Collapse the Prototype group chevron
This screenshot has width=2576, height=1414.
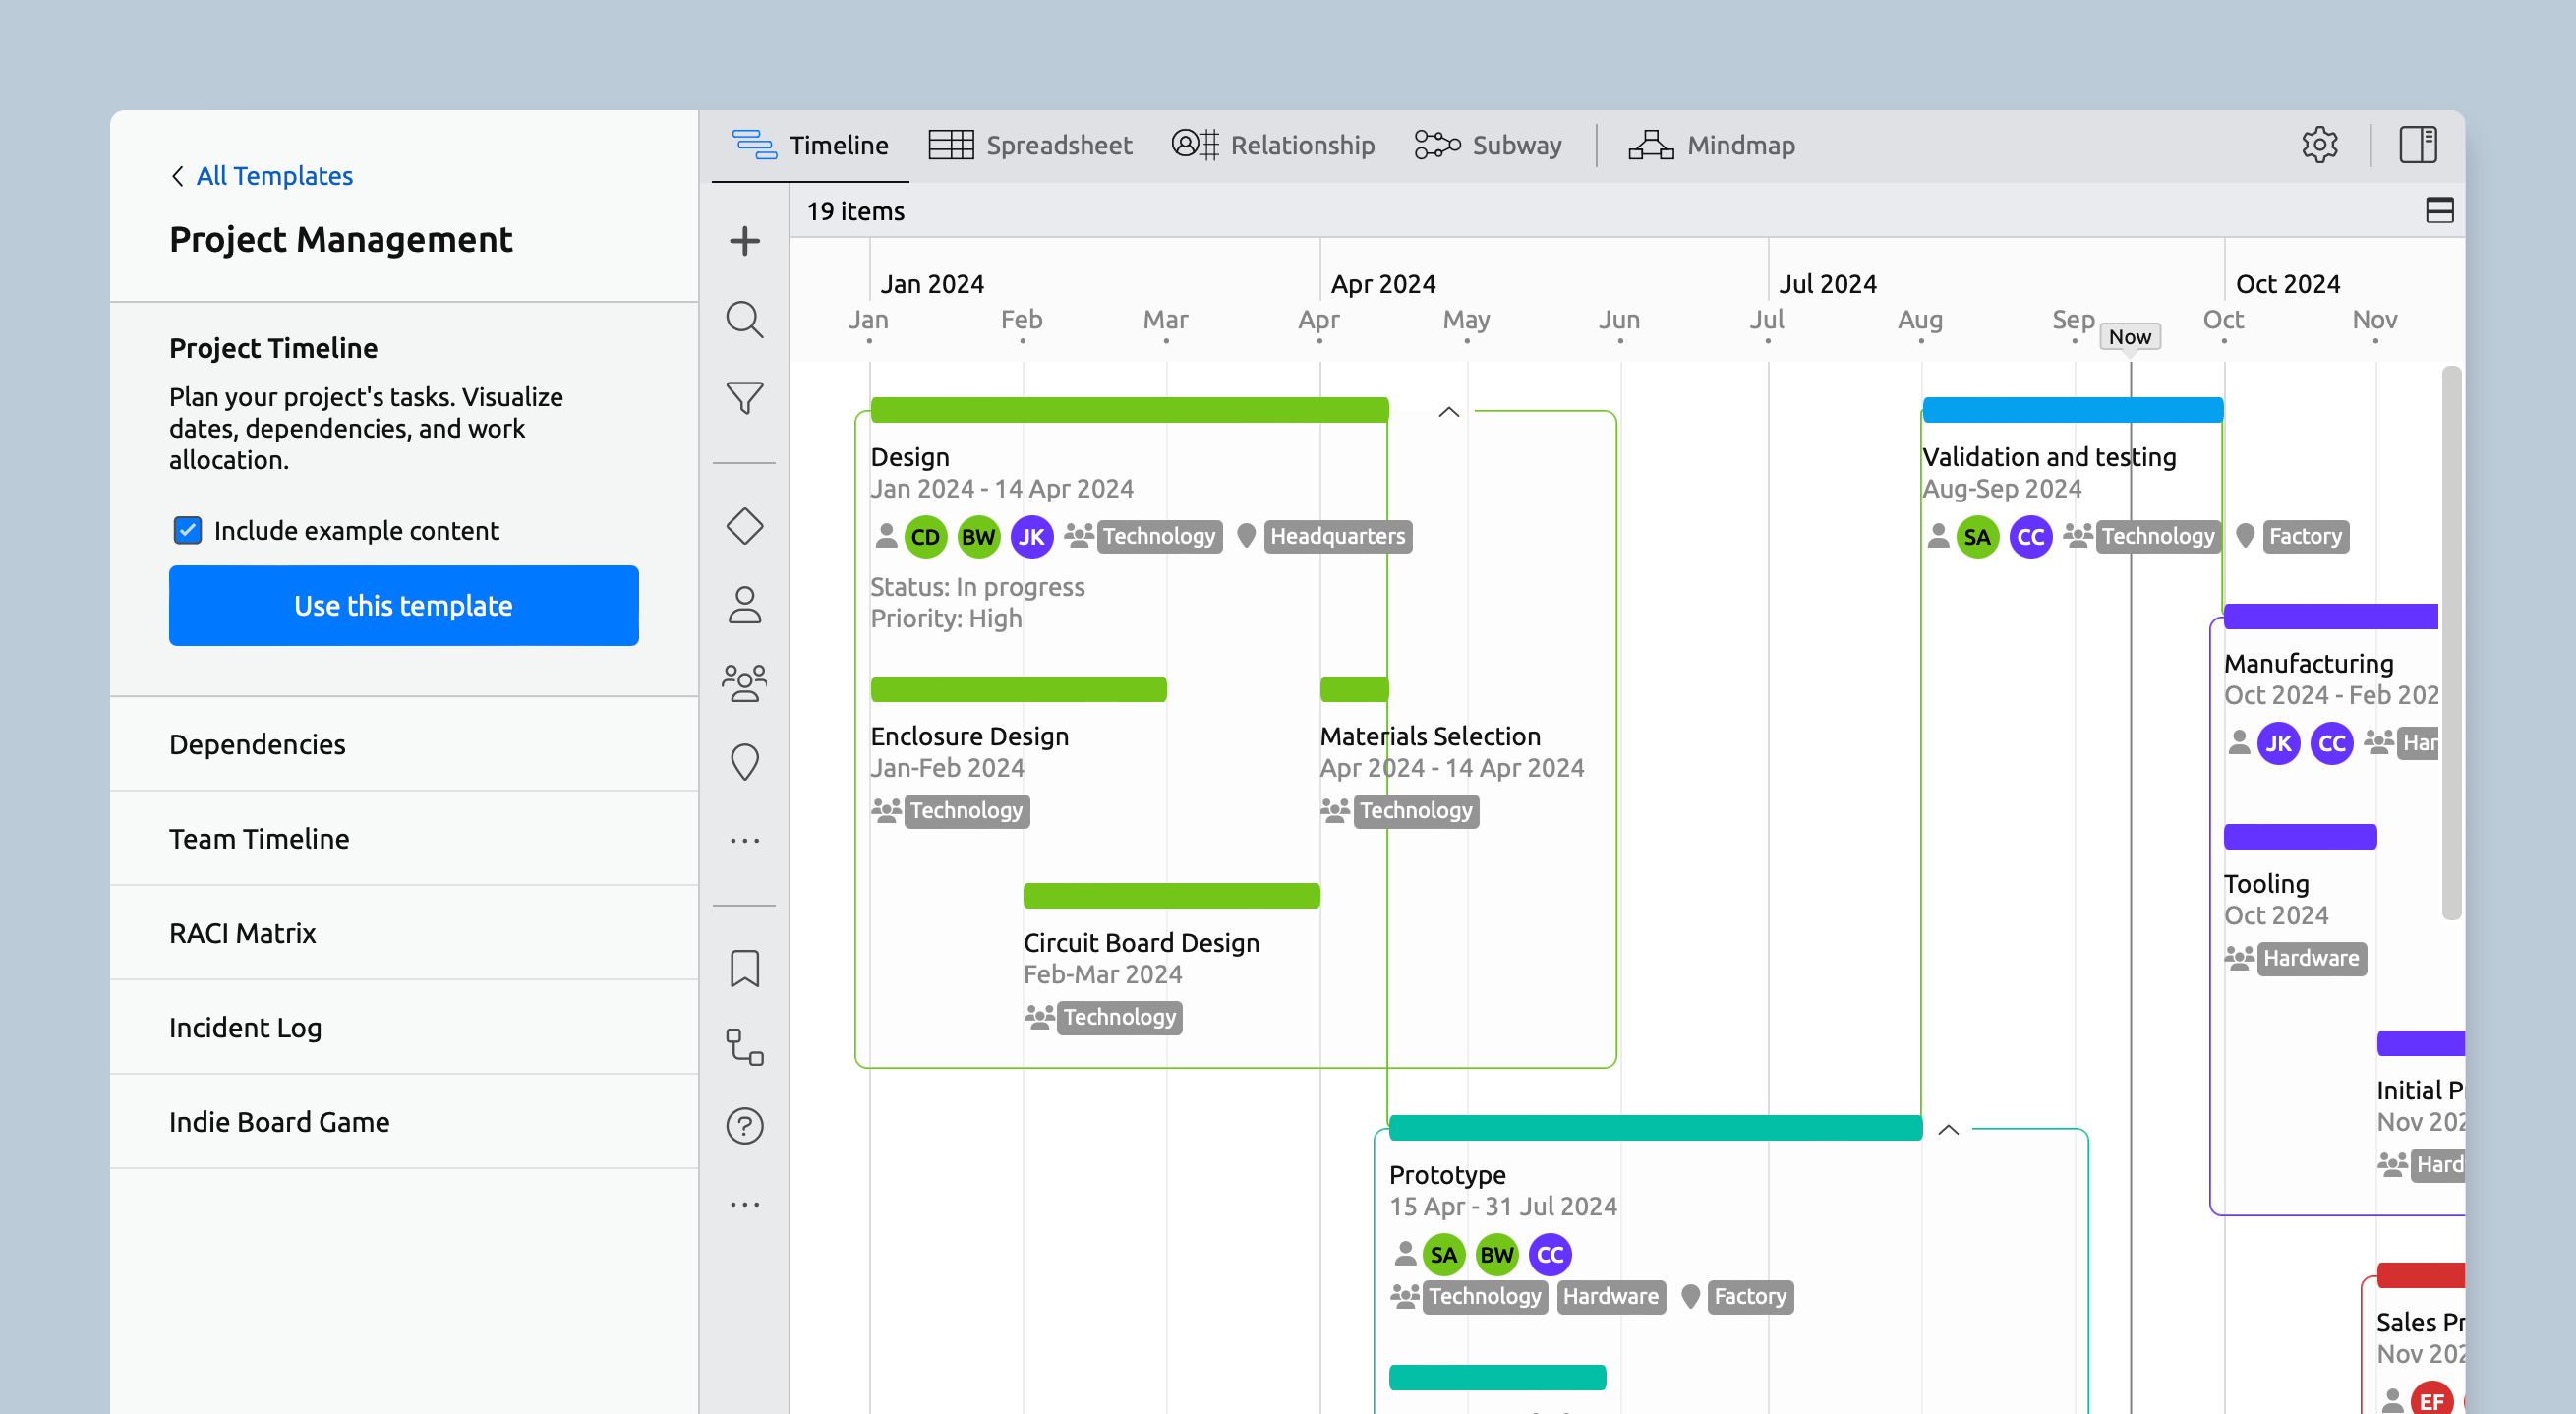point(1948,1130)
